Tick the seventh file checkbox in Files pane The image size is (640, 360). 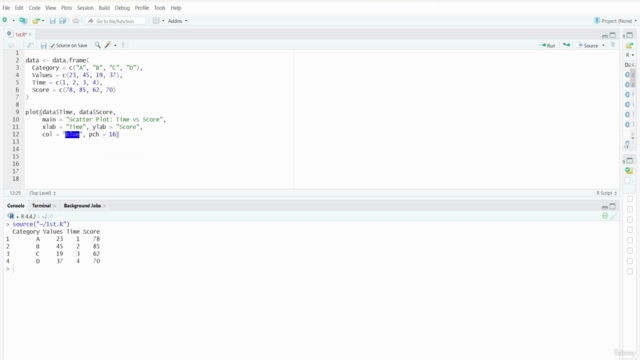(630, 261)
